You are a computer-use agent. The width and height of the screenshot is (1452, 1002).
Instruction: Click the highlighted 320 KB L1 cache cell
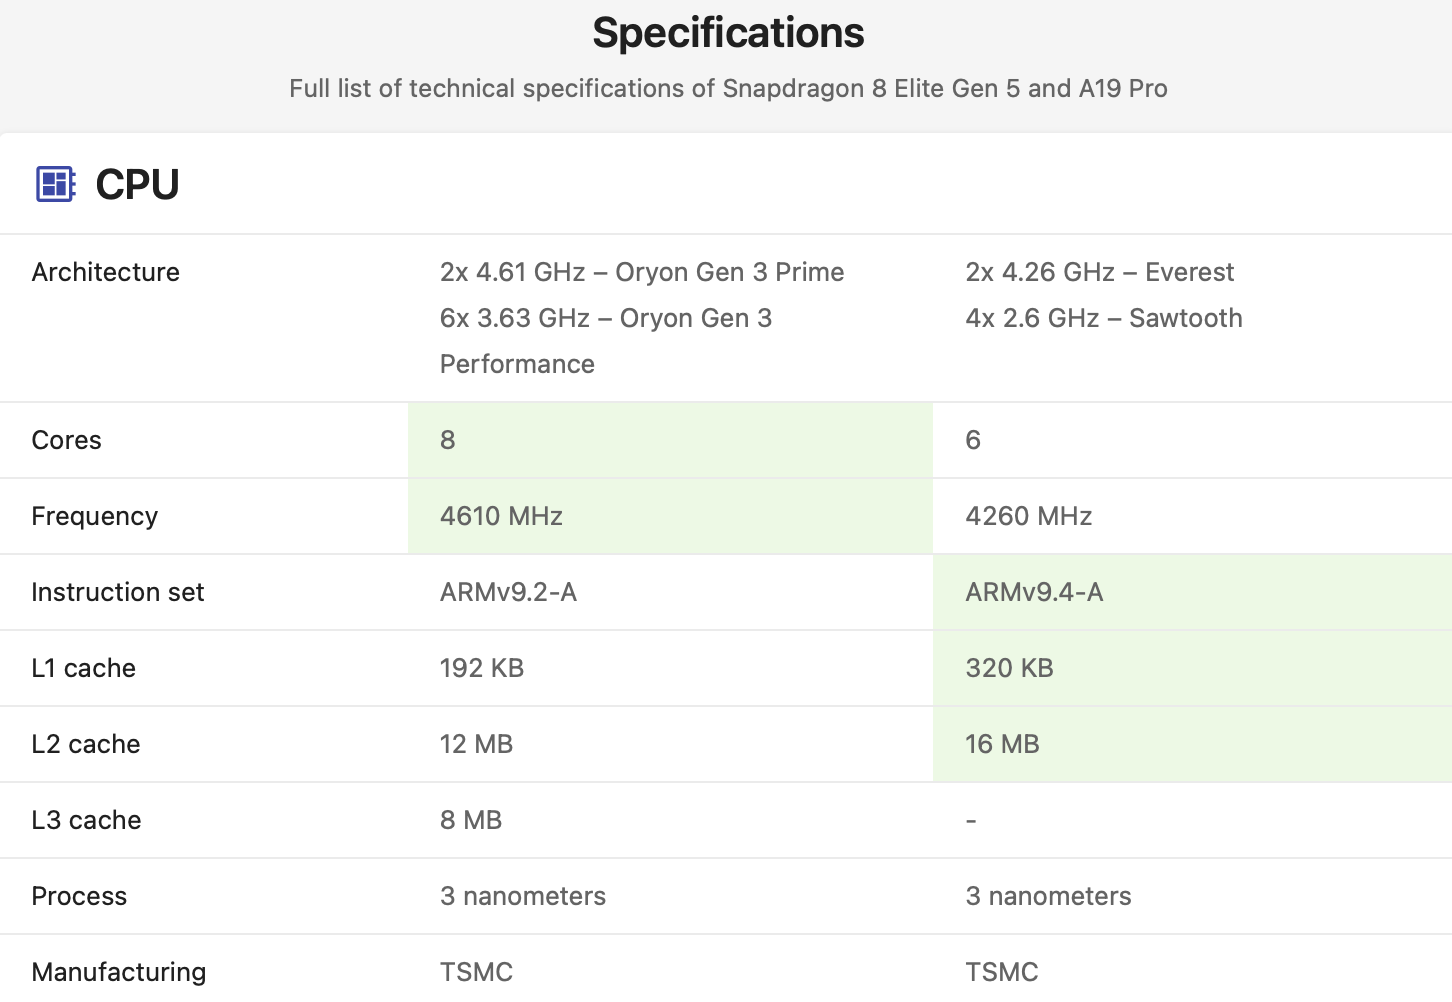pos(1192,668)
